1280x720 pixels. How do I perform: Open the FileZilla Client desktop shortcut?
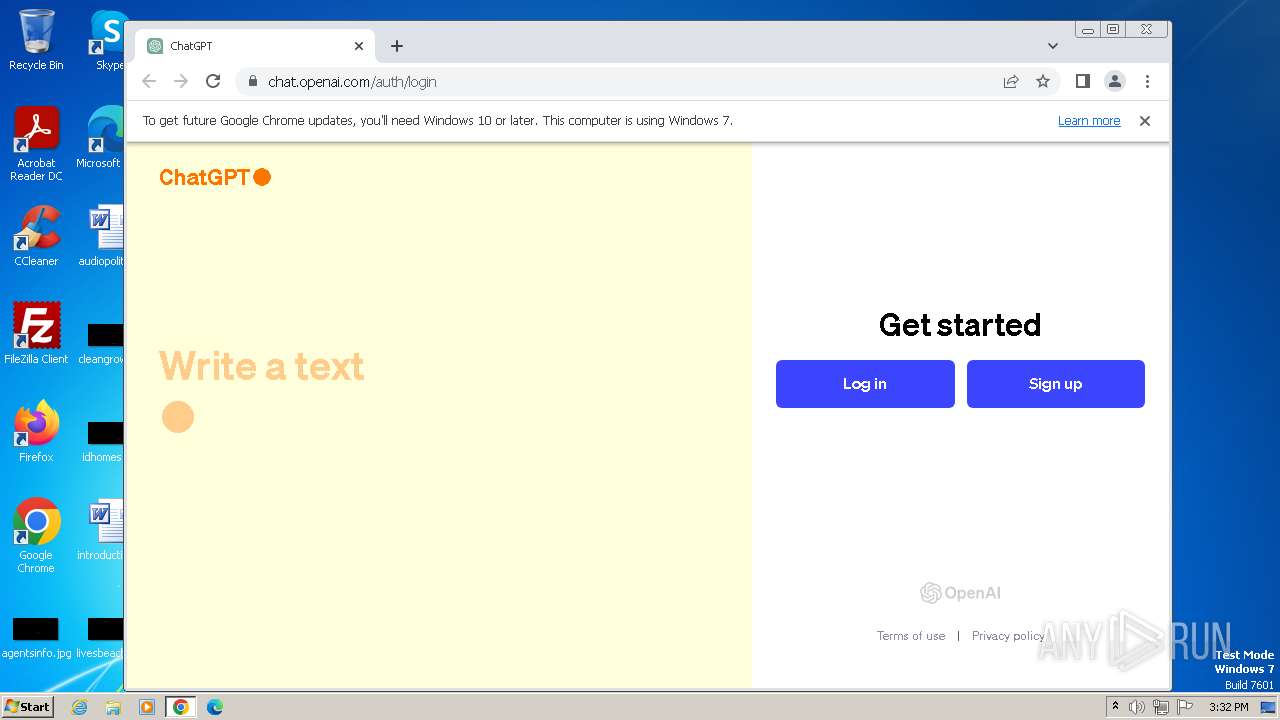coord(36,333)
